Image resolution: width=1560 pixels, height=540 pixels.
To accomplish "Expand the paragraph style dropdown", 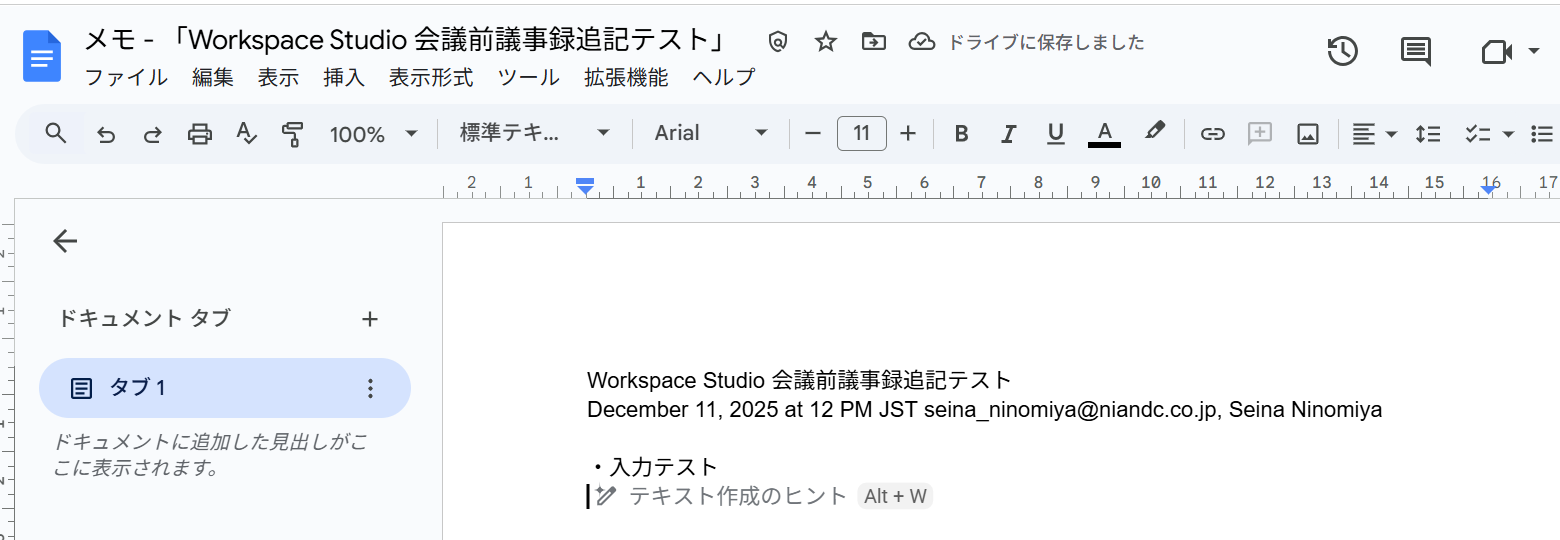I will click(534, 134).
